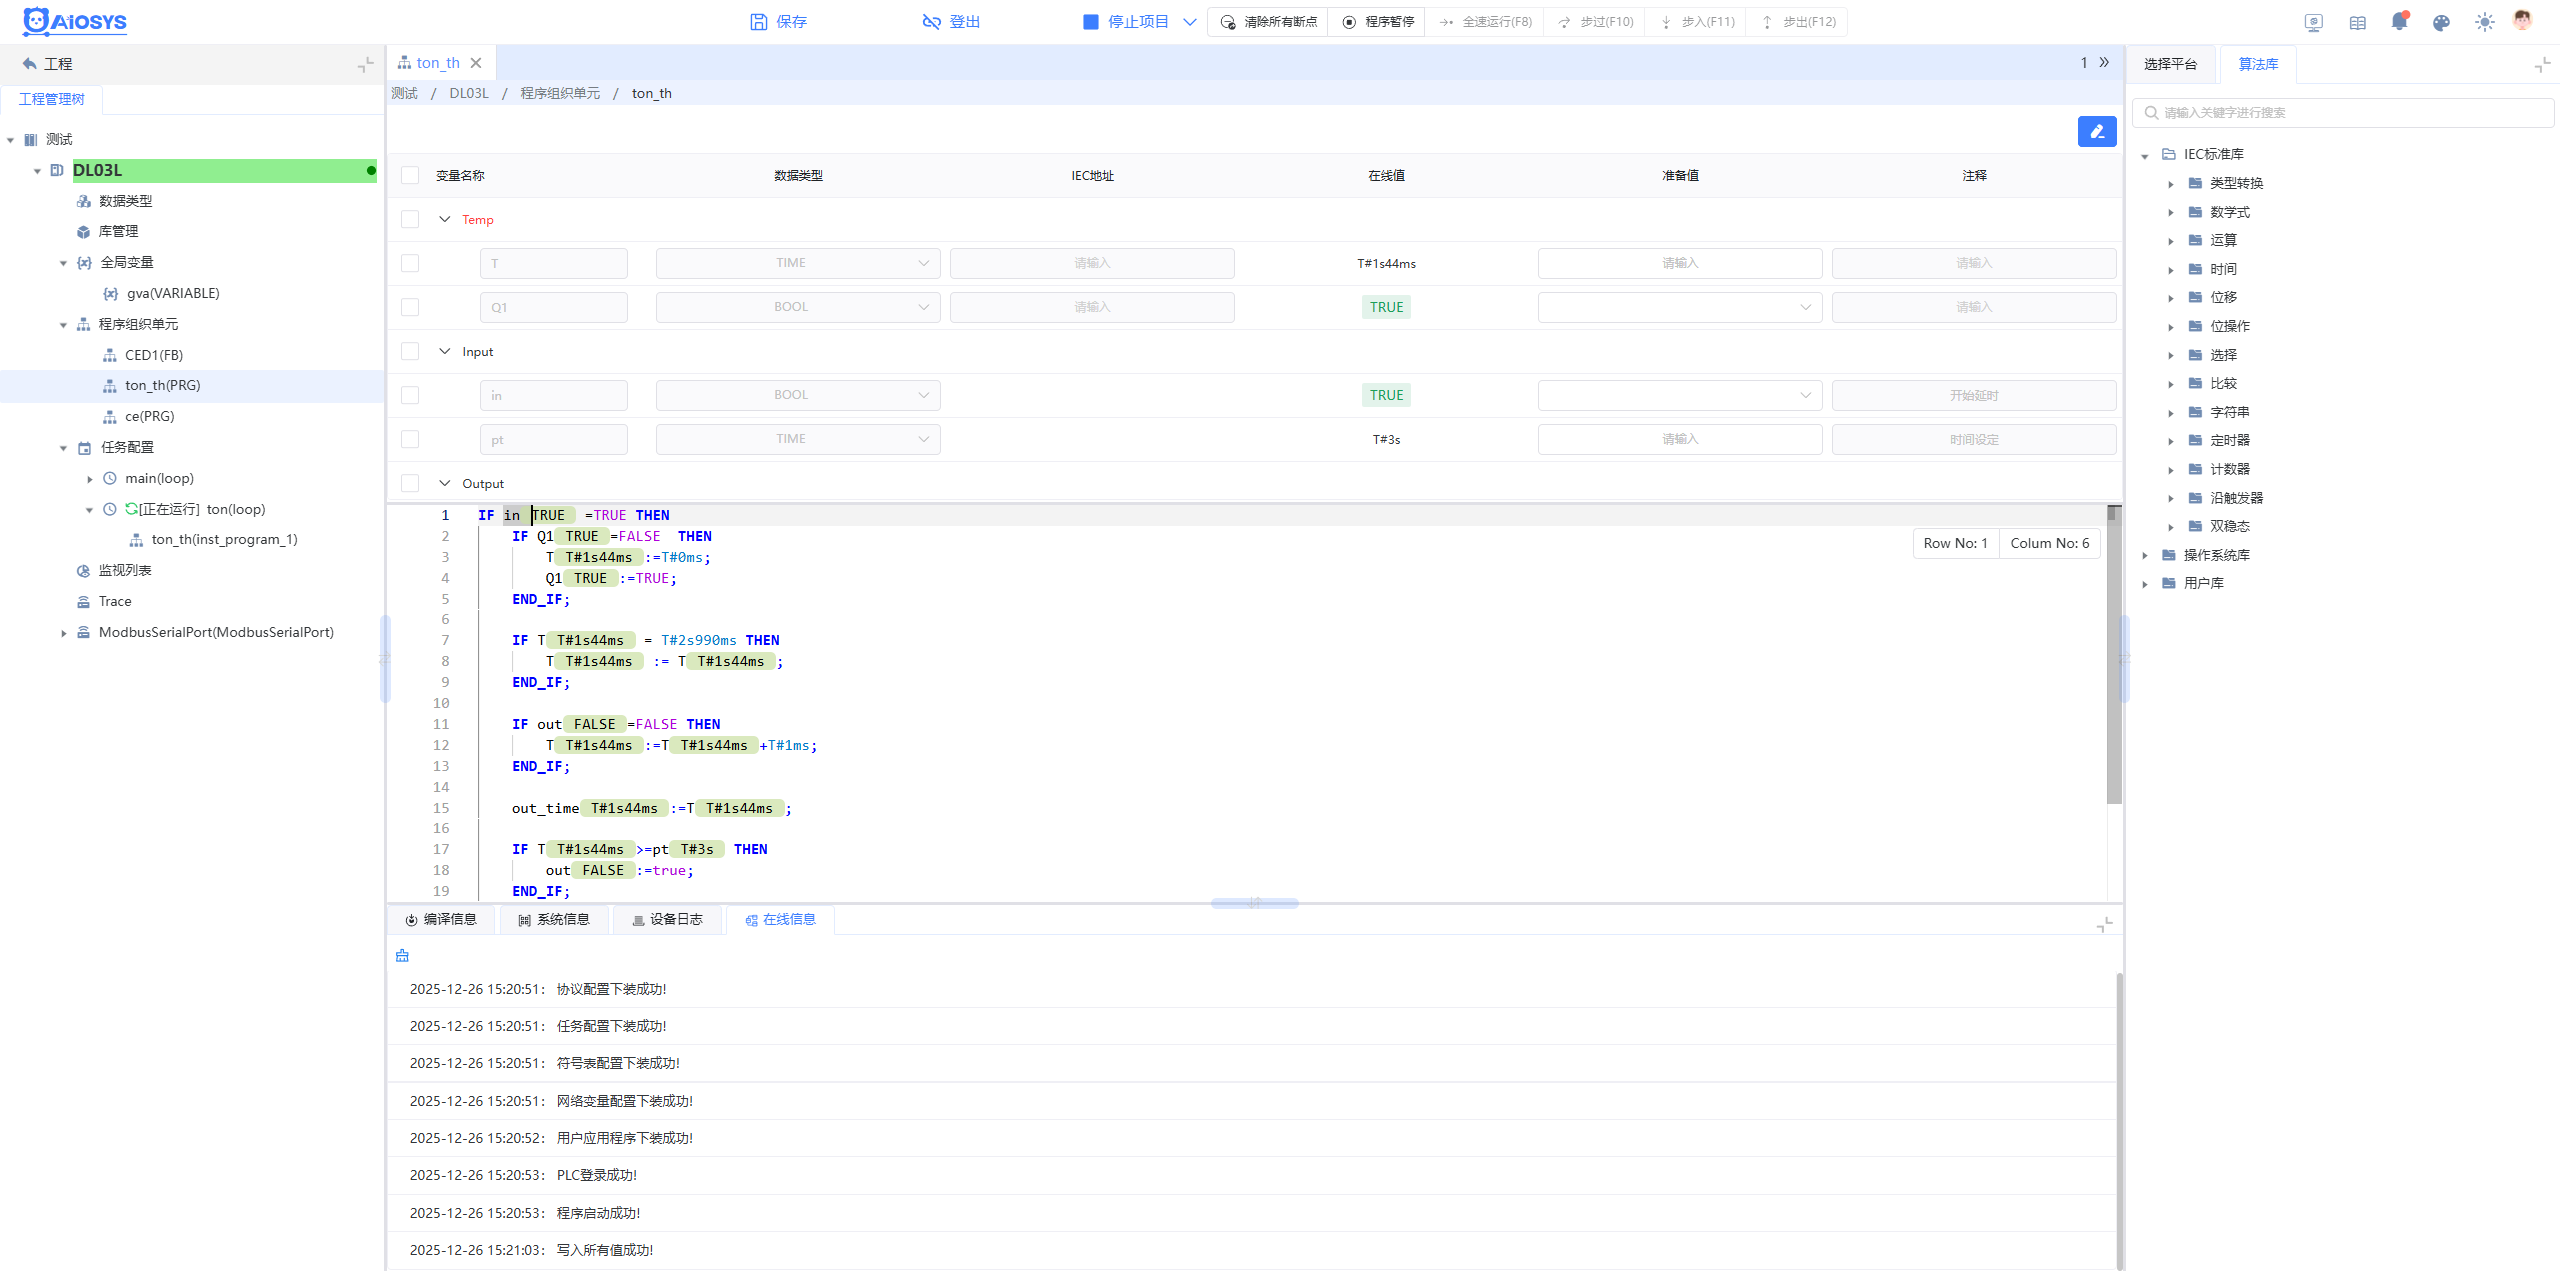This screenshot has height=1271, width=2560.
Task: Open the notification bell icon
Action: pos(2399,22)
